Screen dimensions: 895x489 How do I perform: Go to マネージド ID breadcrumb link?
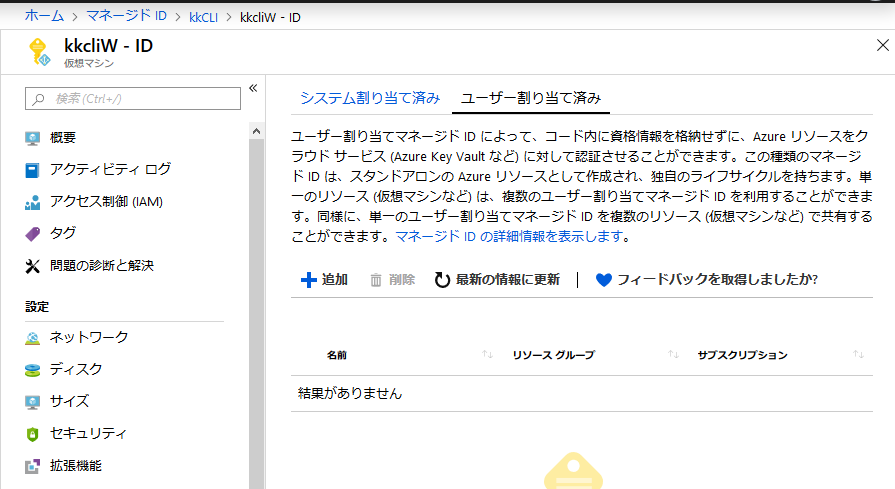pyautogui.click(x=127, y=16)
